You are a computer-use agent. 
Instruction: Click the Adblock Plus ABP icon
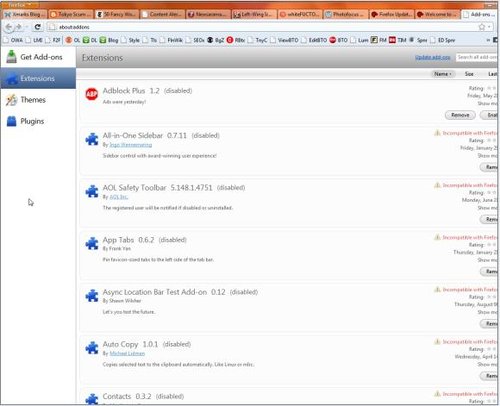[92, 94]
